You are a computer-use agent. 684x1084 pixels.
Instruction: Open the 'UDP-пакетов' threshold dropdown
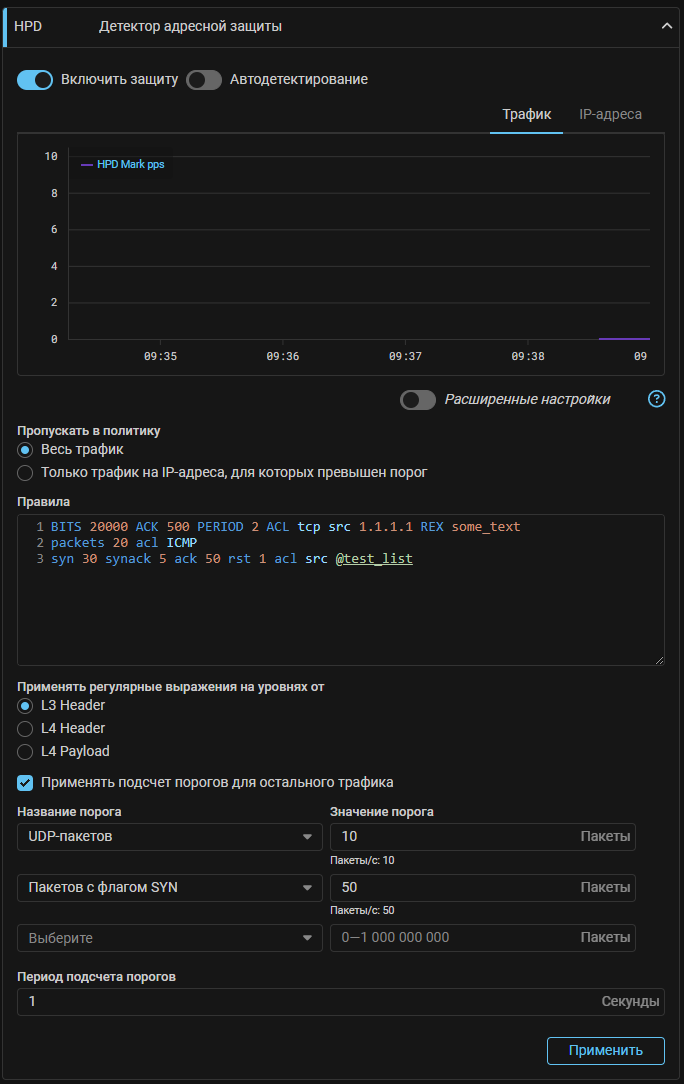[x=170, y=837]
